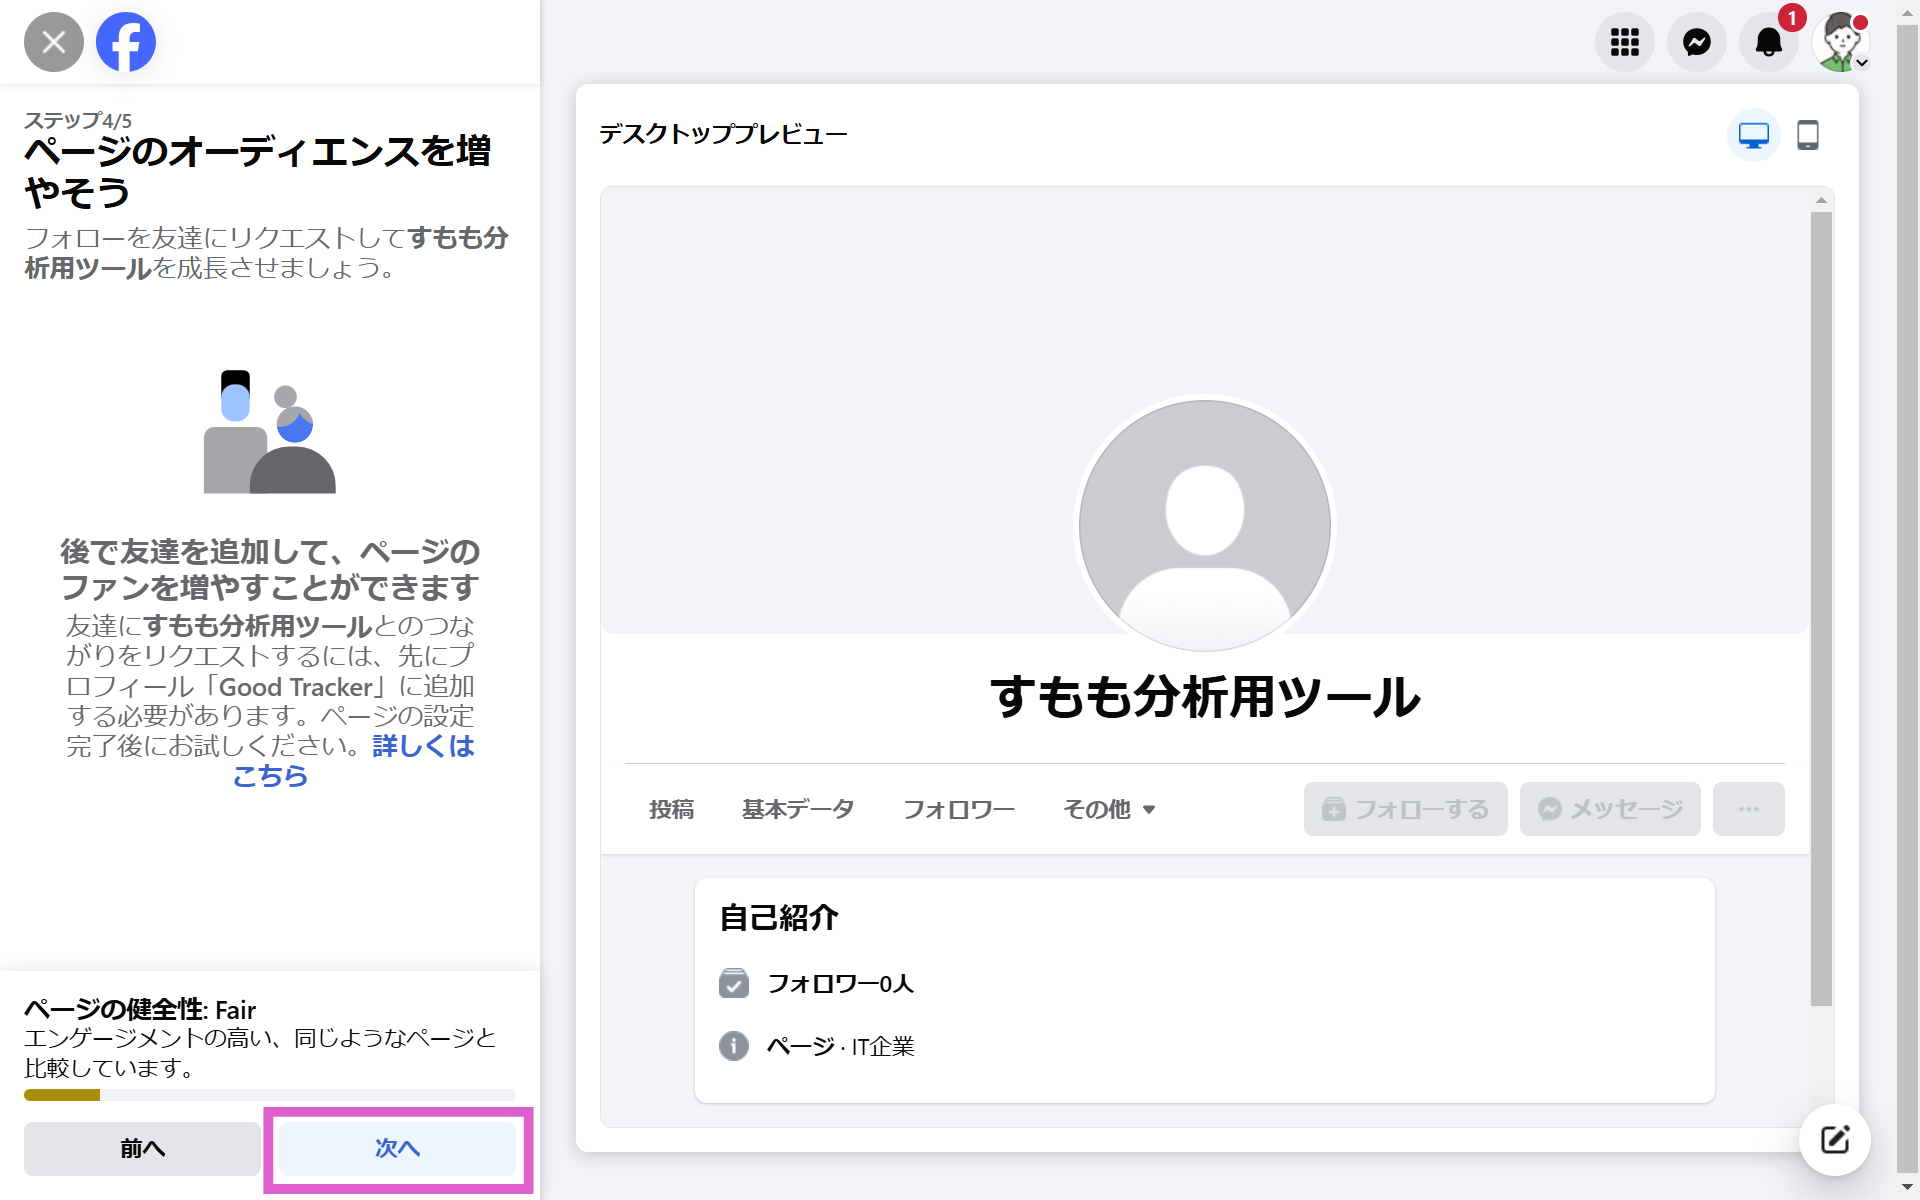Image resolution: width=1920 pixels, height=1200 pixels.
Task: Select the 基本データ tab
Action: tap(798, 809)
